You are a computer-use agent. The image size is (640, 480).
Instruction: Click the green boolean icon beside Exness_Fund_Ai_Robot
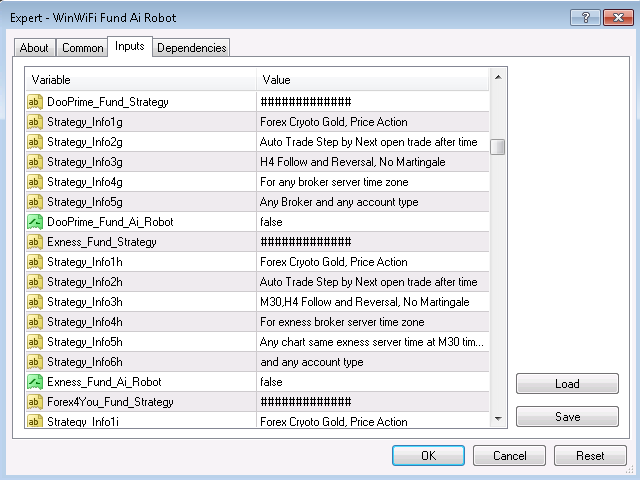tap(35, 382)
